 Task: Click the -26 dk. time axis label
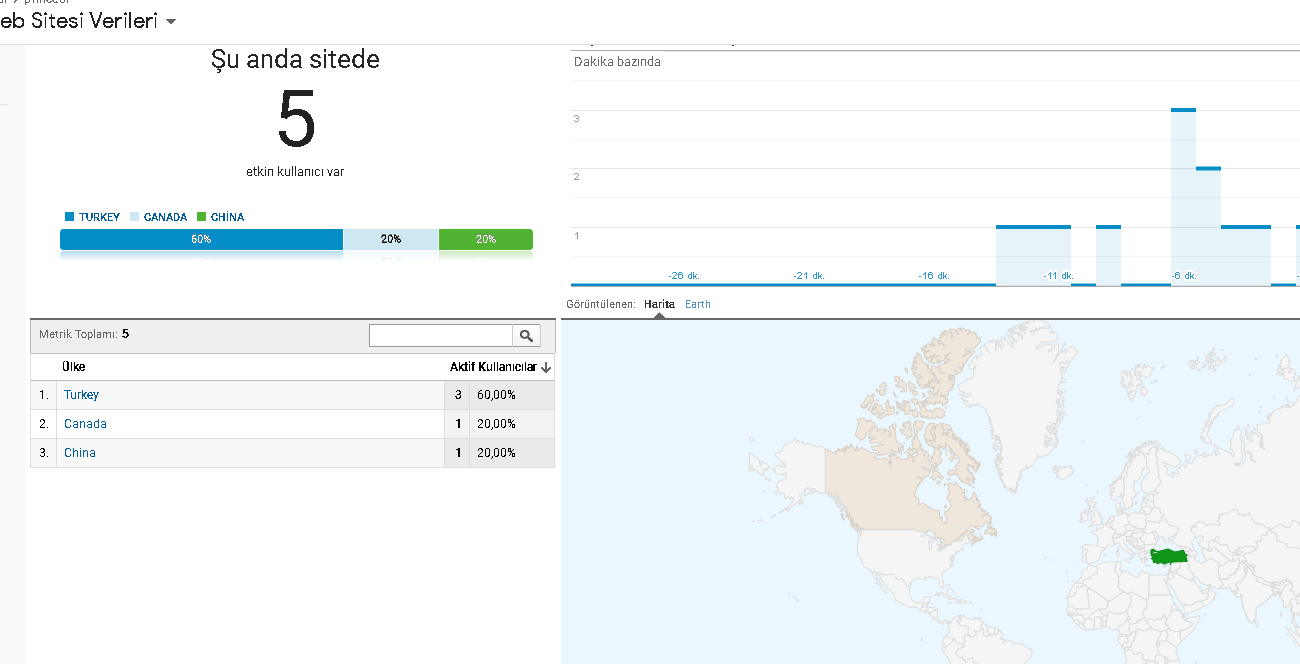(x=684, y=276)
